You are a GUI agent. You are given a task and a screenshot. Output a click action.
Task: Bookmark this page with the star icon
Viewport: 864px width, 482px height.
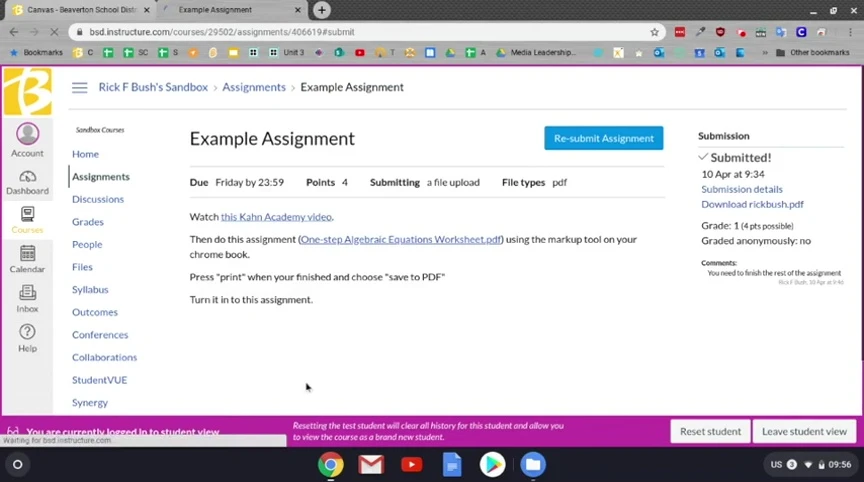click(x=654, y=32)
